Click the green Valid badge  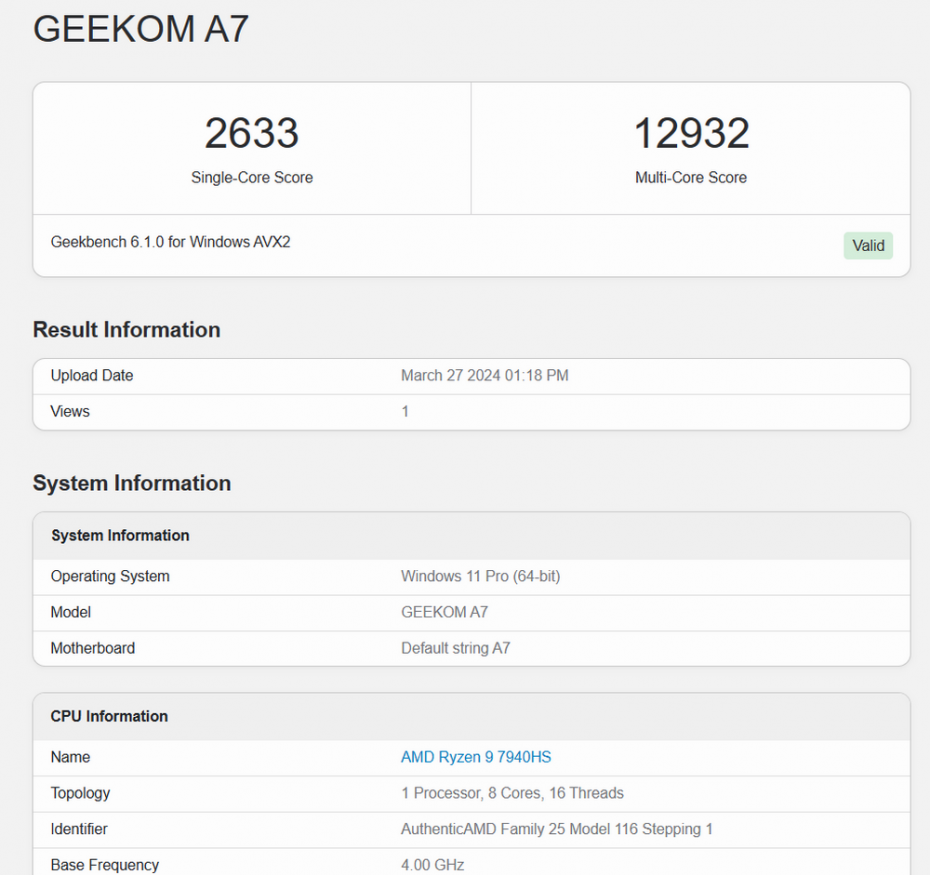pos(868,246)
